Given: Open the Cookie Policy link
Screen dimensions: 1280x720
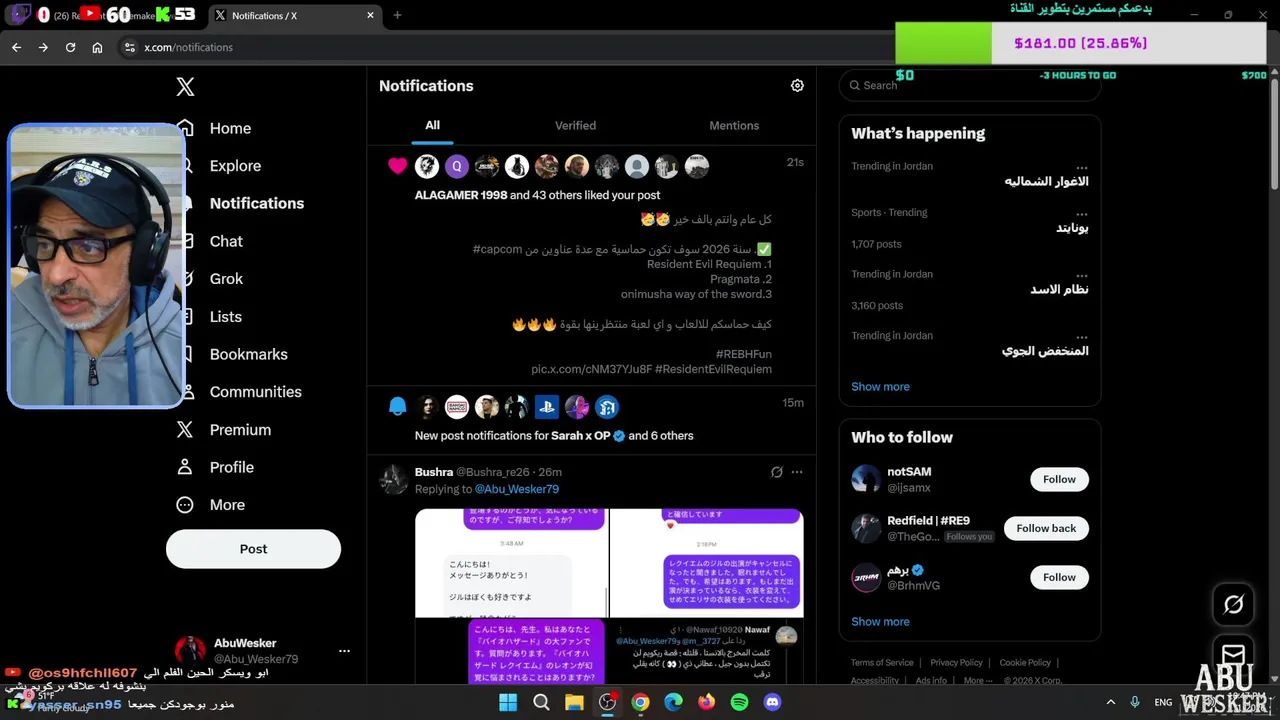Looking at the screenshot, I should pyautogui.click(x=1025, y=663).
